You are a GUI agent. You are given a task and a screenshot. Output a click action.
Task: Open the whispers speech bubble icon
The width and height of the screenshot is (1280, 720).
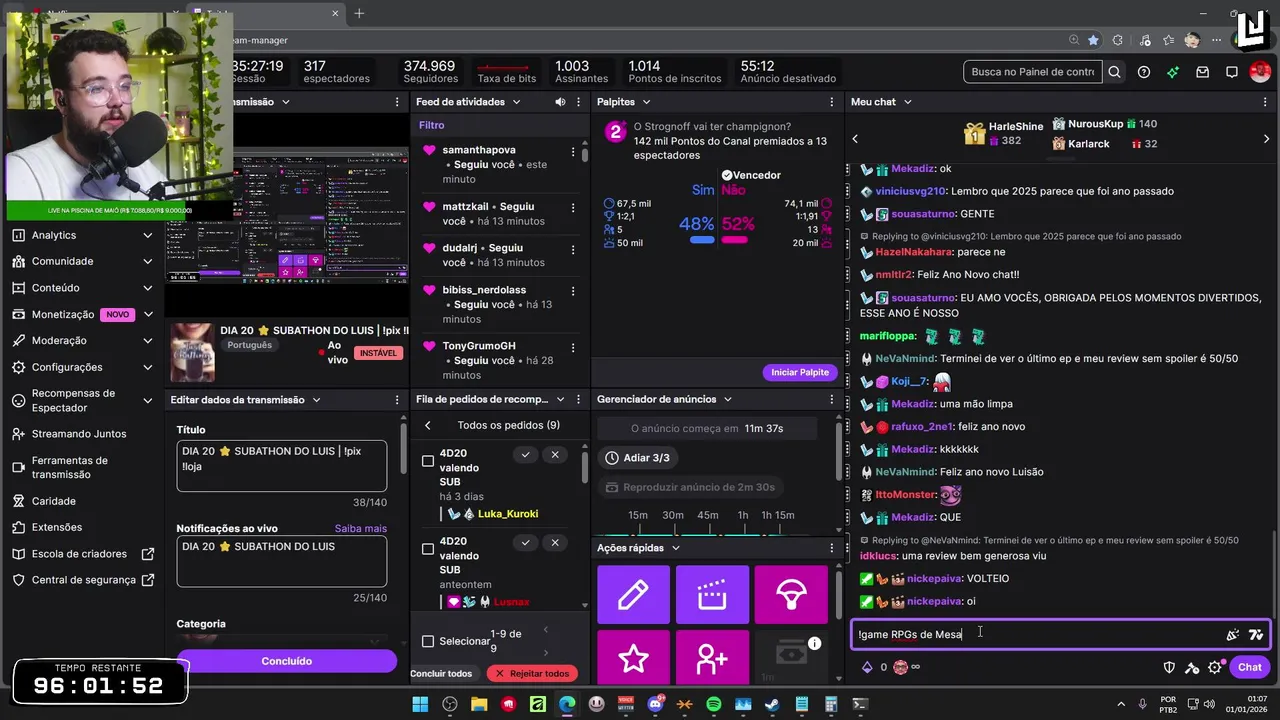[x=1232, y=72]
